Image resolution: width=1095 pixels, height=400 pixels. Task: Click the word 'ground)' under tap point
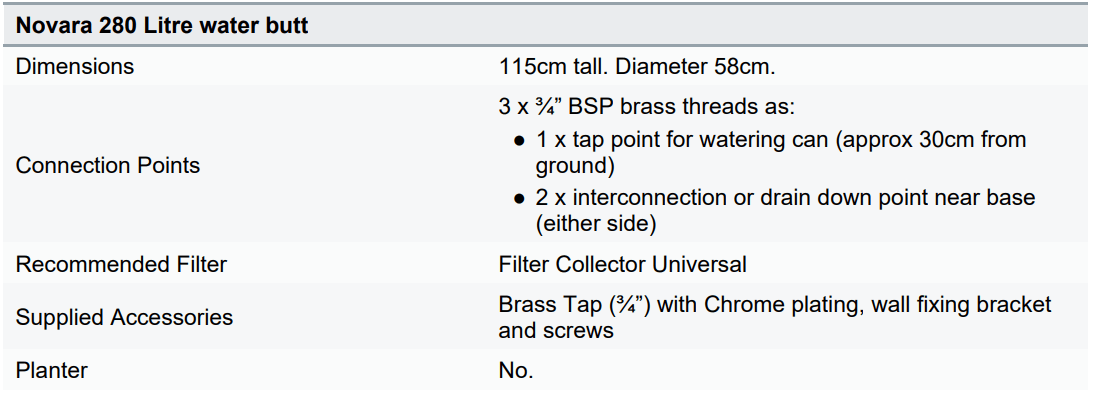pyautogui.click(x=575, y=165)
